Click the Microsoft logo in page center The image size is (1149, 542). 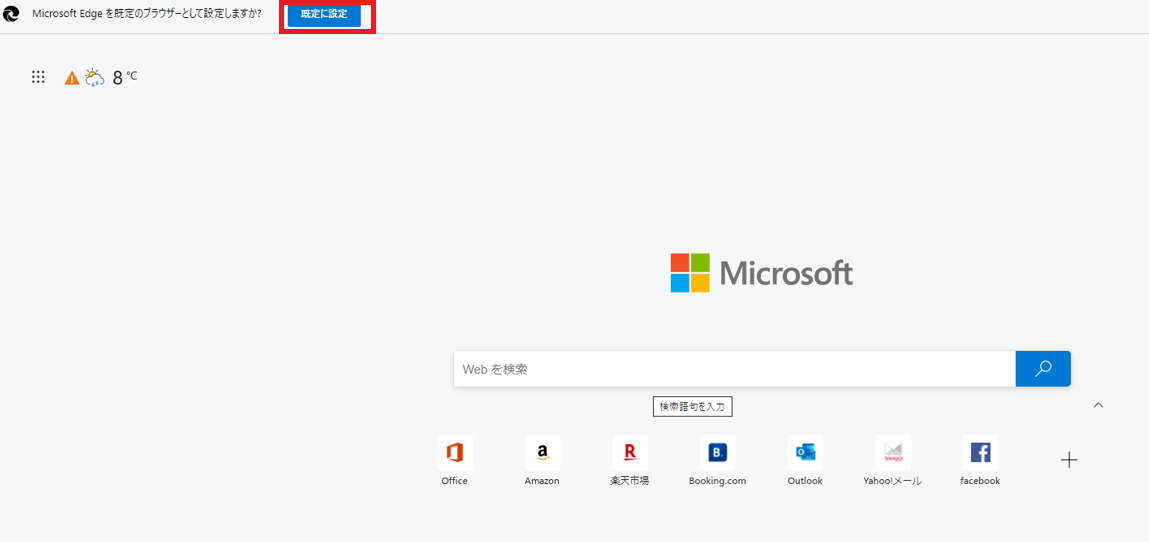(x=761, y=273)
